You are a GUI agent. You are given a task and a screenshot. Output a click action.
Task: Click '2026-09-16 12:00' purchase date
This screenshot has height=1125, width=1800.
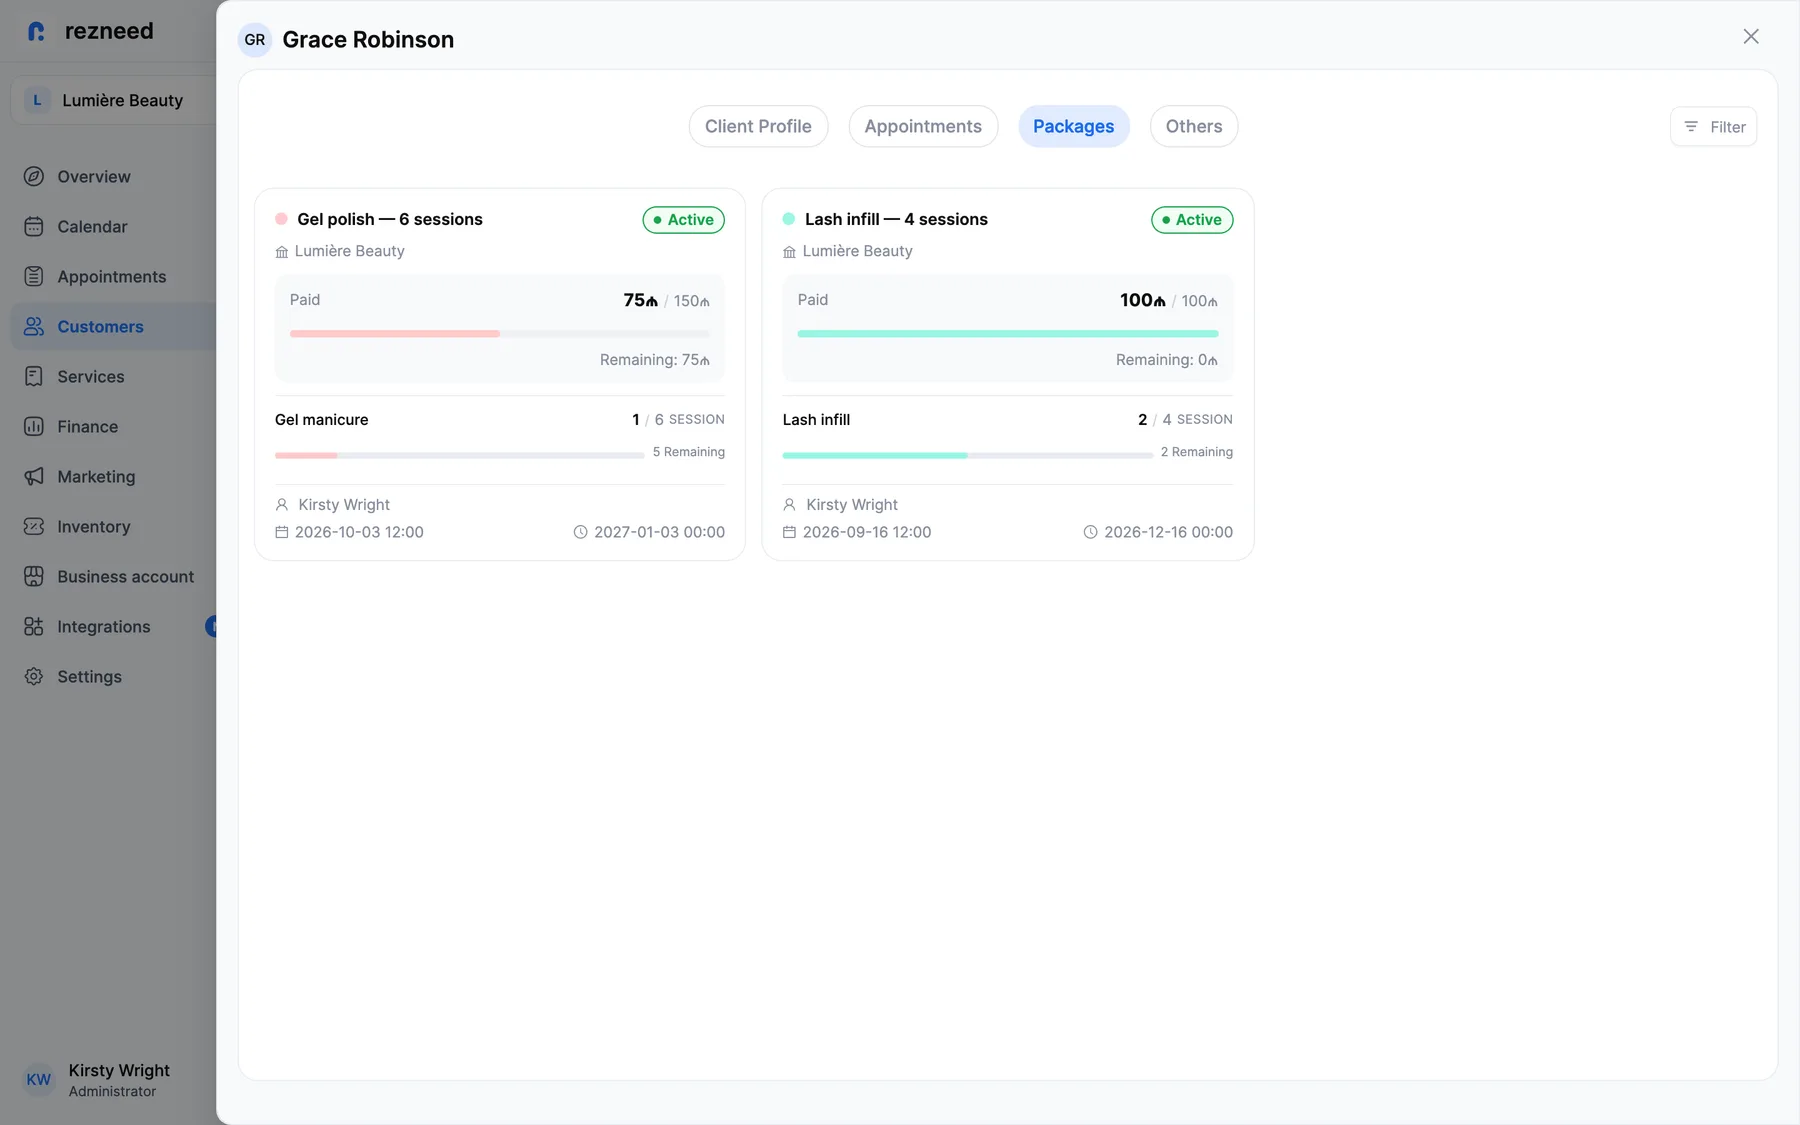[x=867, y=532]
